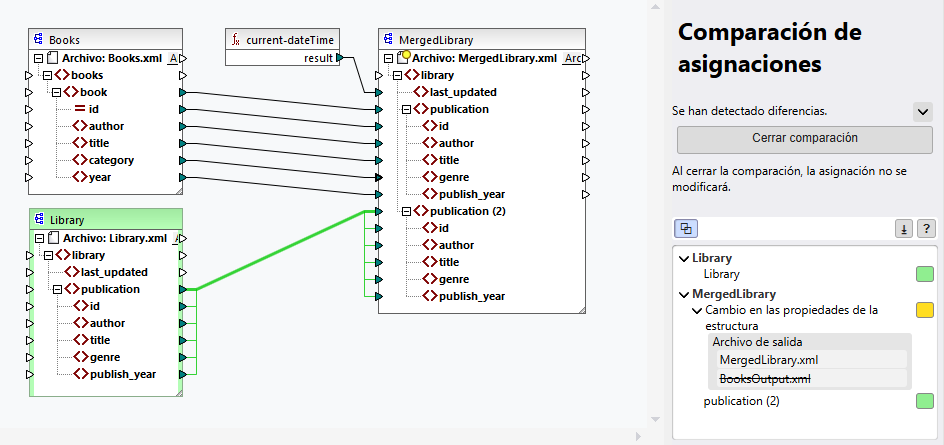The height and width of the screenshot is (445, 944).
Task: Click the file icon beside Archivo: Library.xml
Action: click(x=54, y=238)
